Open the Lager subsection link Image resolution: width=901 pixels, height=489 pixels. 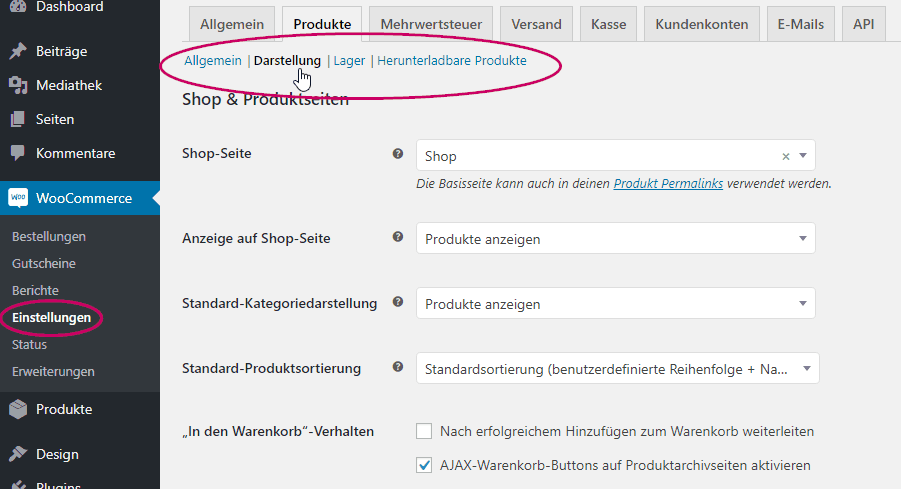pos(349,60)
